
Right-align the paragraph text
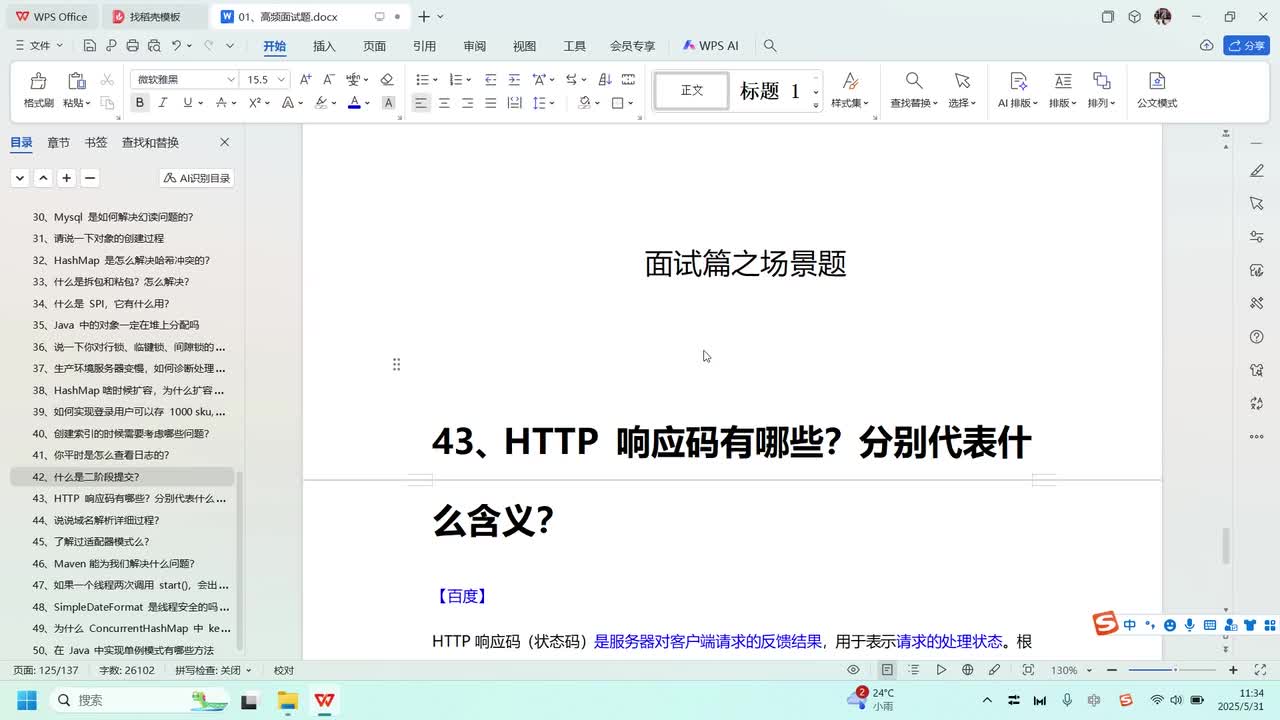click(x=467, y=103)
